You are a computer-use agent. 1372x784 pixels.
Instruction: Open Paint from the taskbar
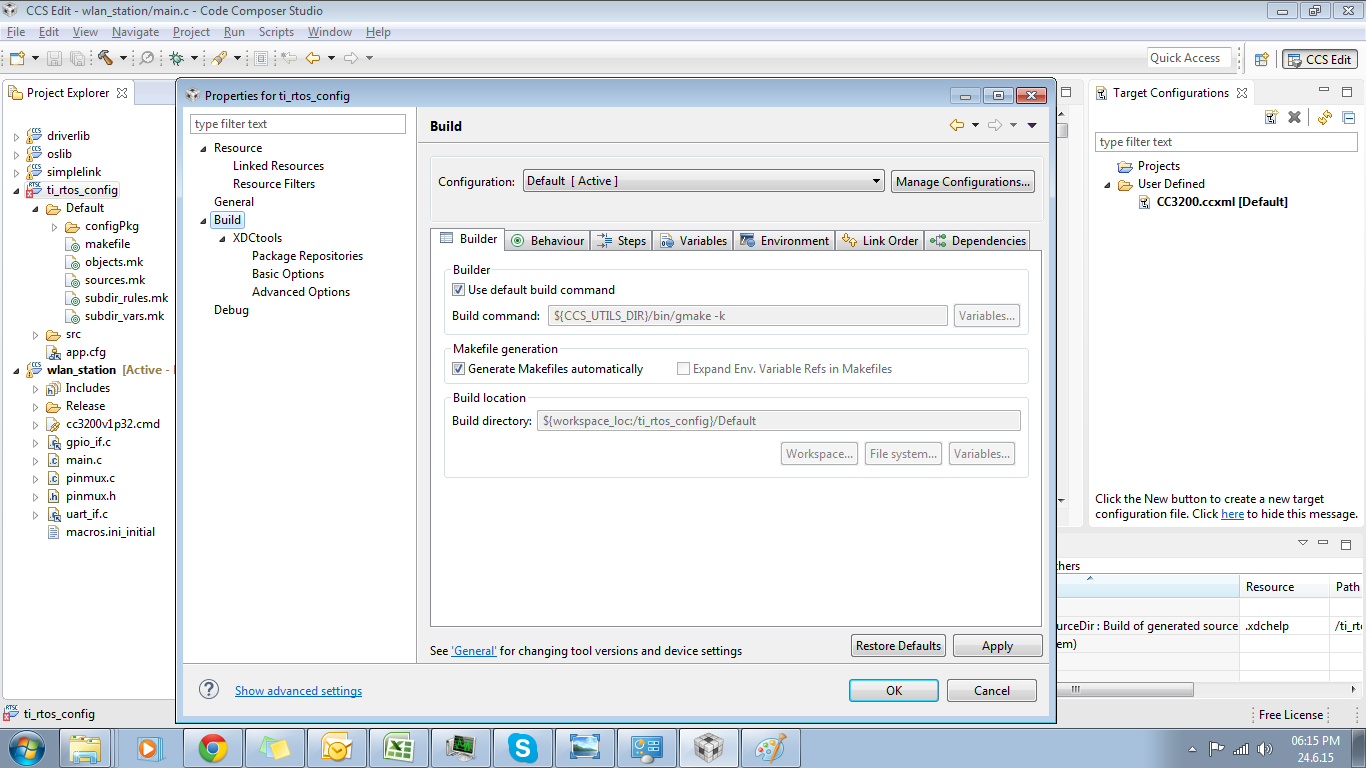coord(770,748)
